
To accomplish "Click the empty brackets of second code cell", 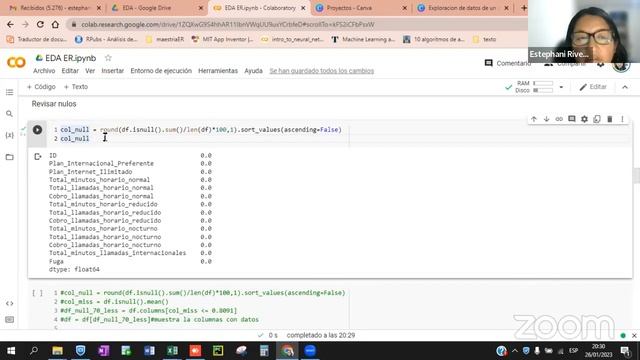I will (x=38, y=293).
